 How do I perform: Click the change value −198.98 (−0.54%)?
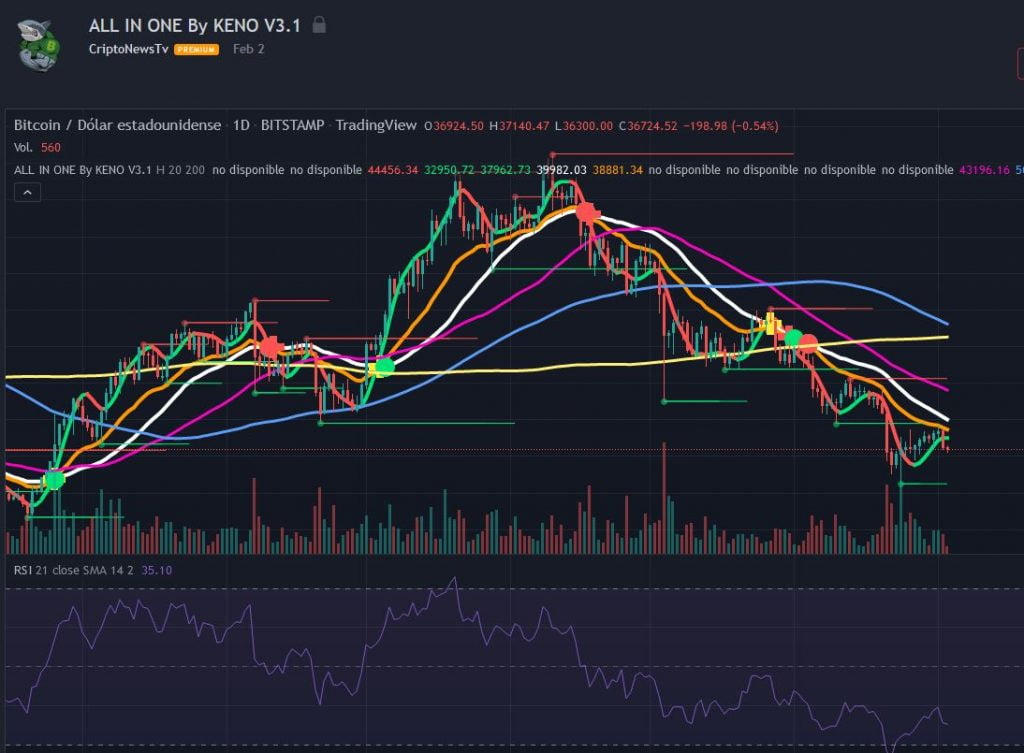click(731, 126)
